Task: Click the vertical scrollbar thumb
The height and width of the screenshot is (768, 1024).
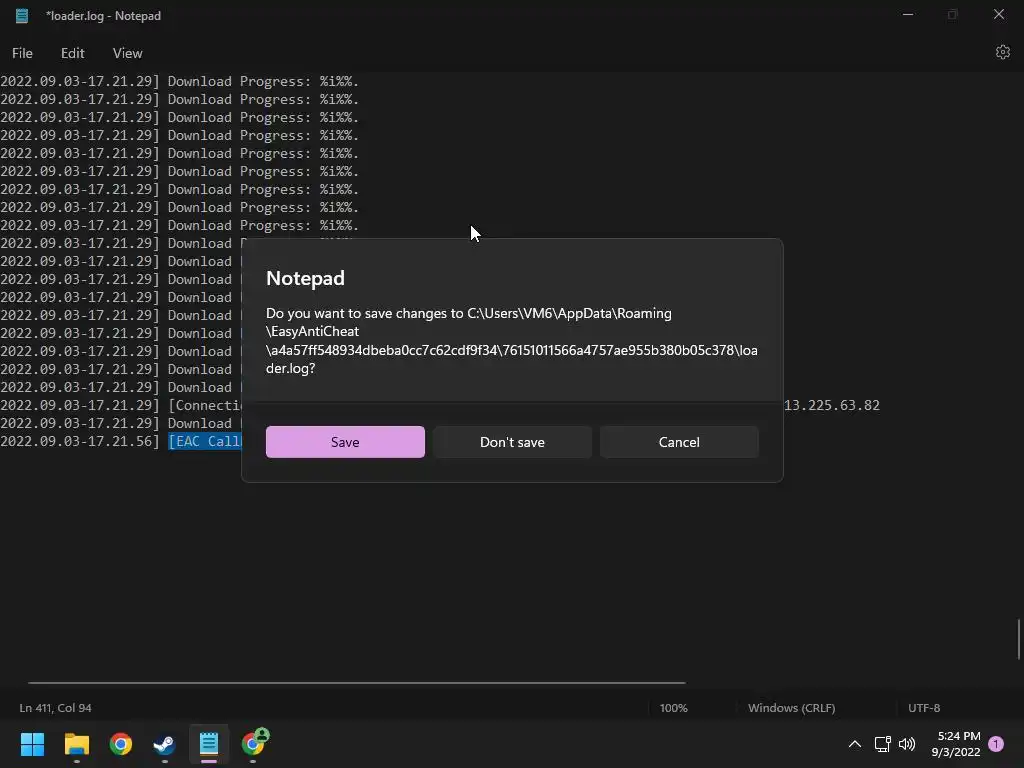Action: coord(1018,639)
